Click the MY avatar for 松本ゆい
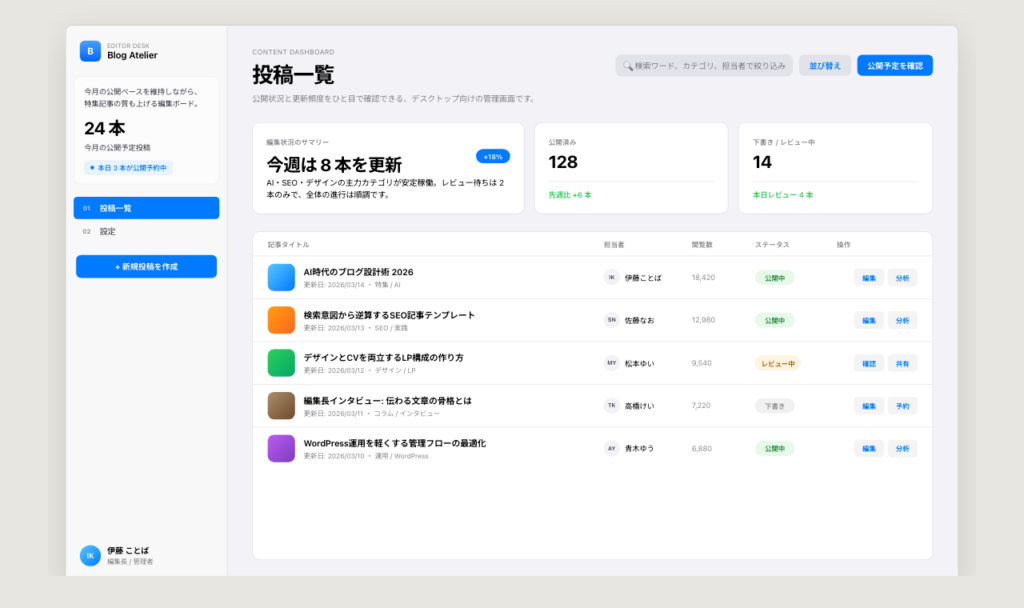Viewport: 1024px width, 608px height. click(611, 363)
